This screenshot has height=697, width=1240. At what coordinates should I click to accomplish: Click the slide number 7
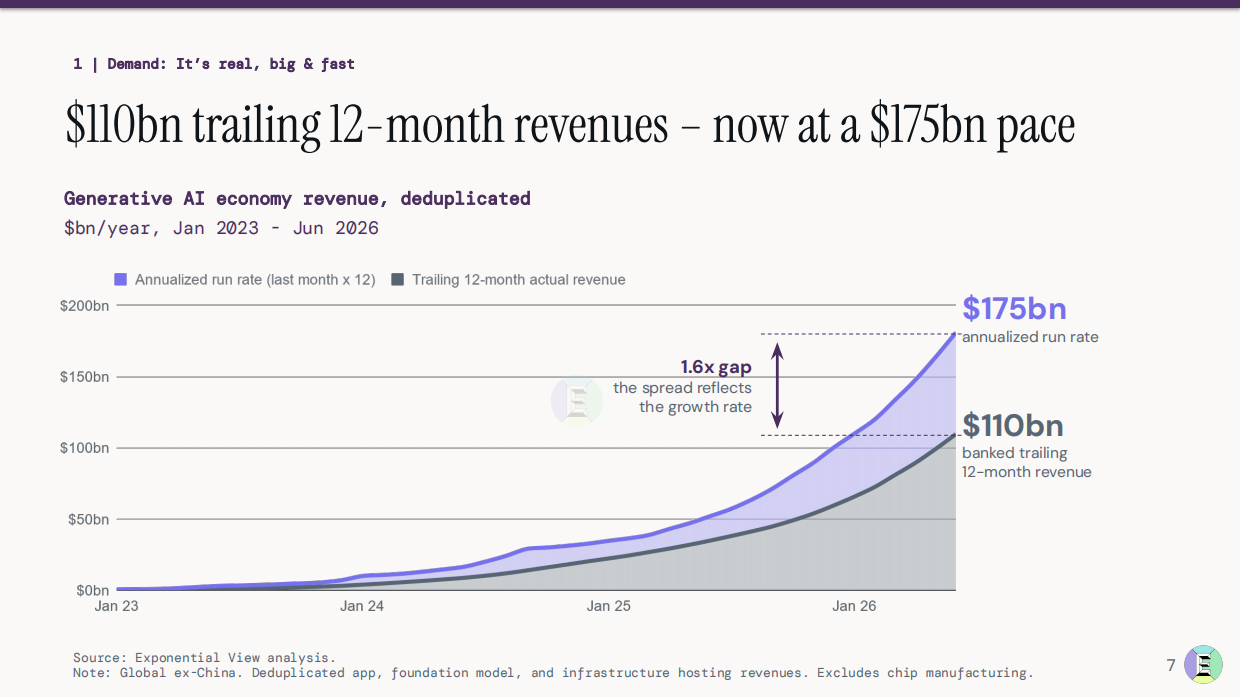point(1171,665)
